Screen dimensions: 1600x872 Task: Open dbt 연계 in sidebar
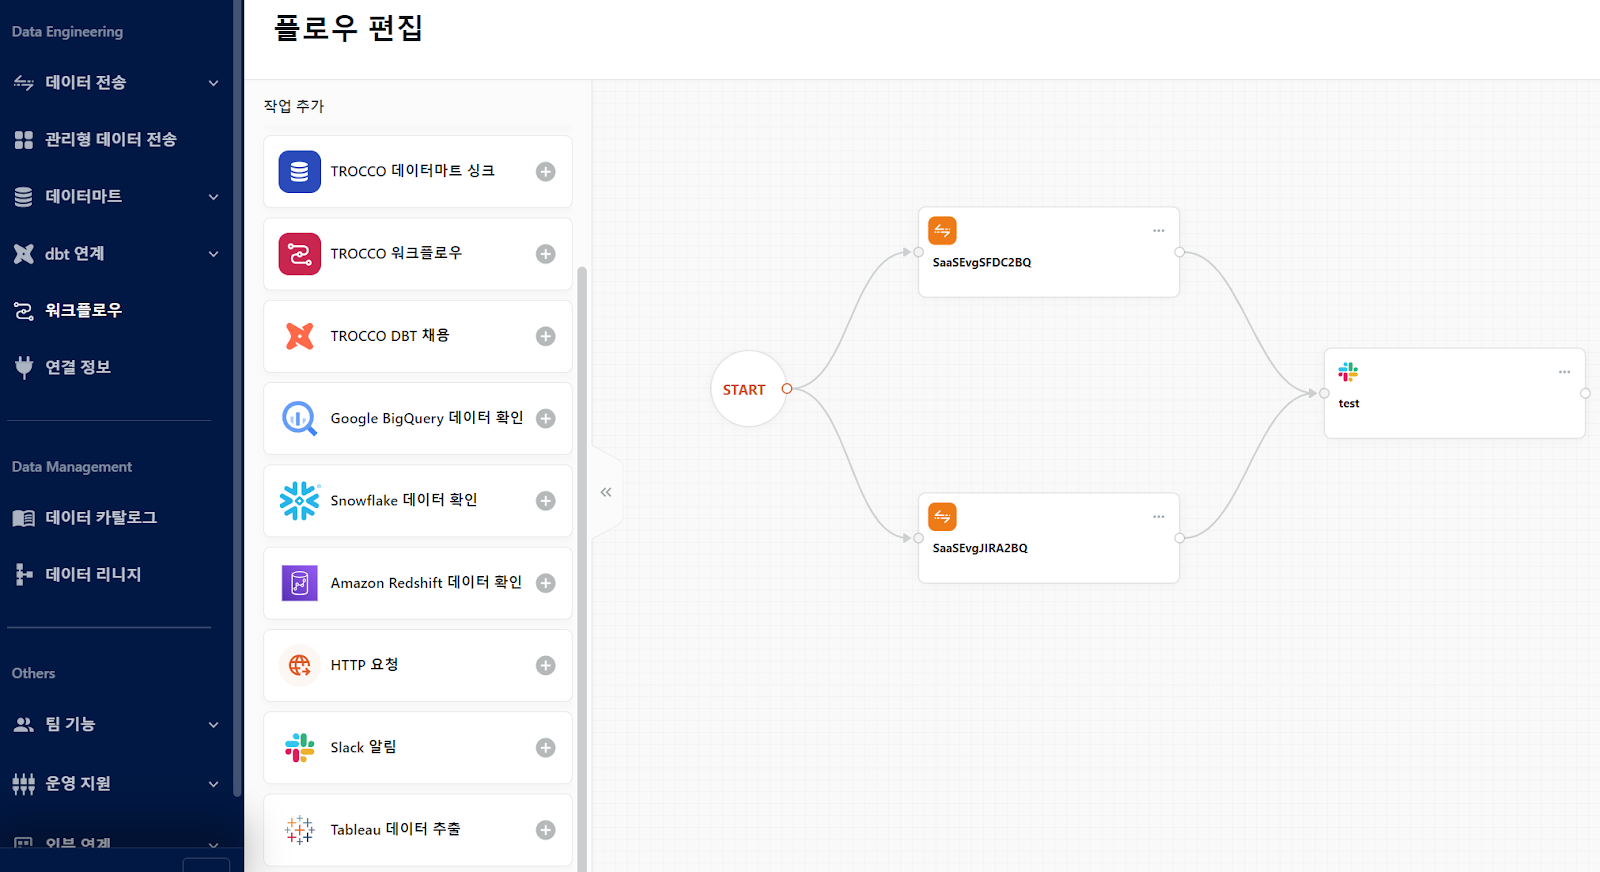(74, 254)
